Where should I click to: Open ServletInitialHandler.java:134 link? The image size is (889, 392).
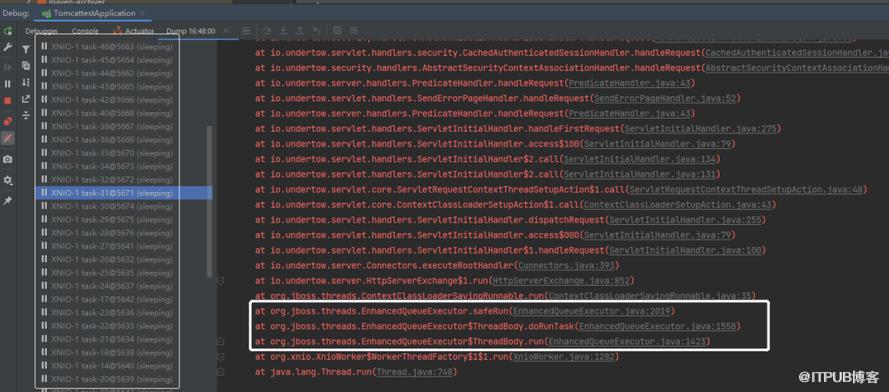641,159
